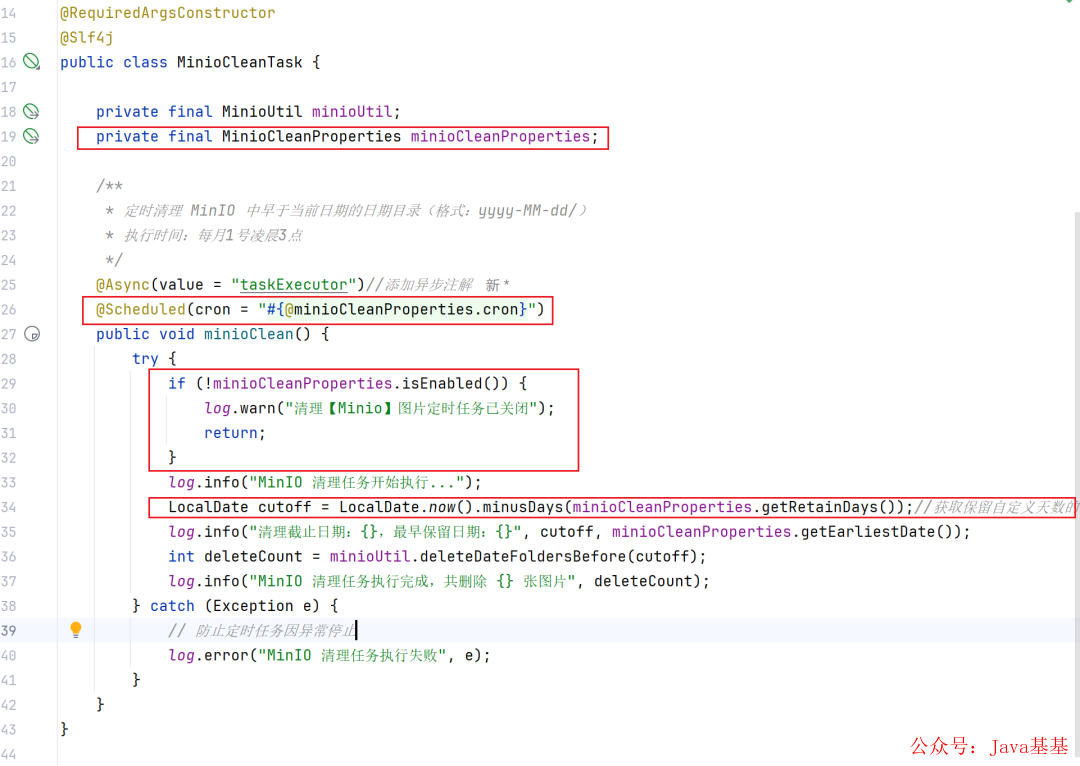Click the catch keyword
Image resolution: width=1080 pixels, height=766 pixels.
pos(172,606)
